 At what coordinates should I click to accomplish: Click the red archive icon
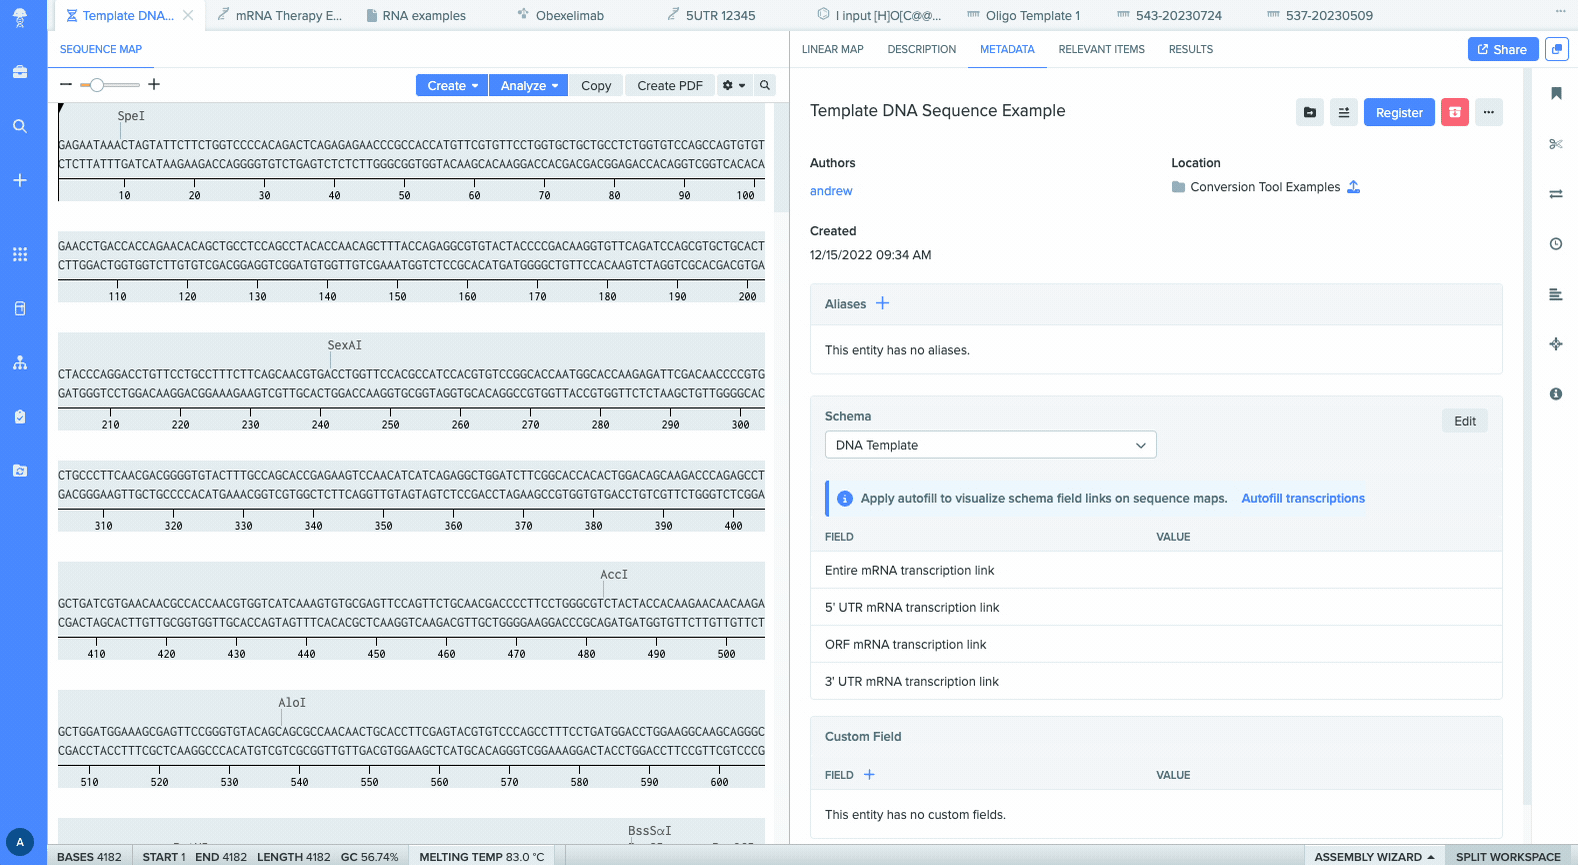[1455, 112]
